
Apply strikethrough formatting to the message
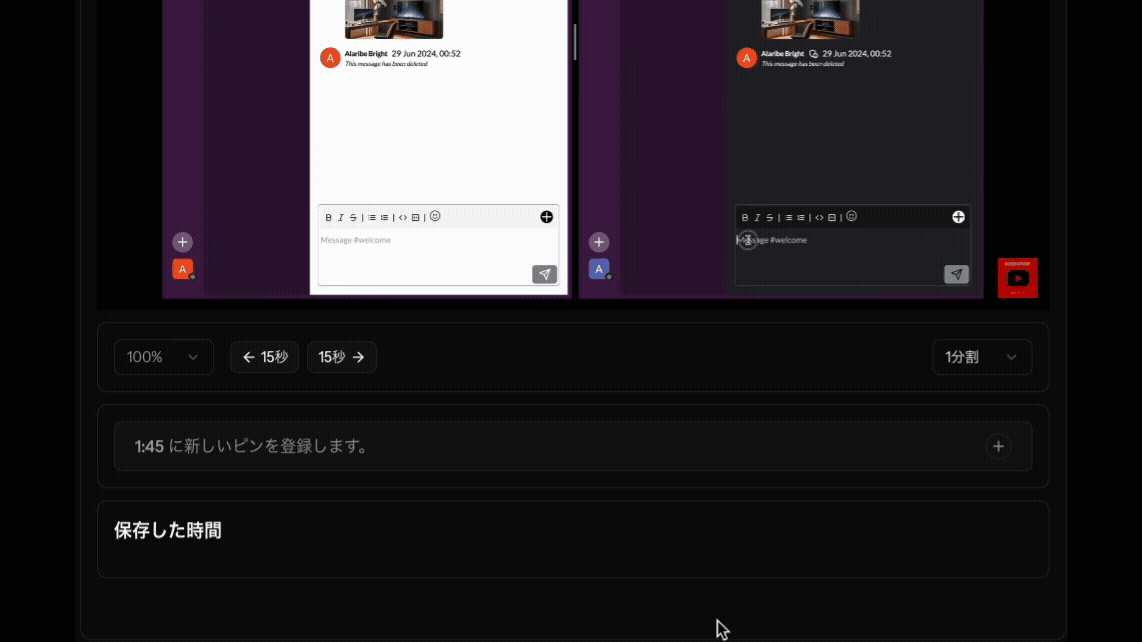(354, 217)
